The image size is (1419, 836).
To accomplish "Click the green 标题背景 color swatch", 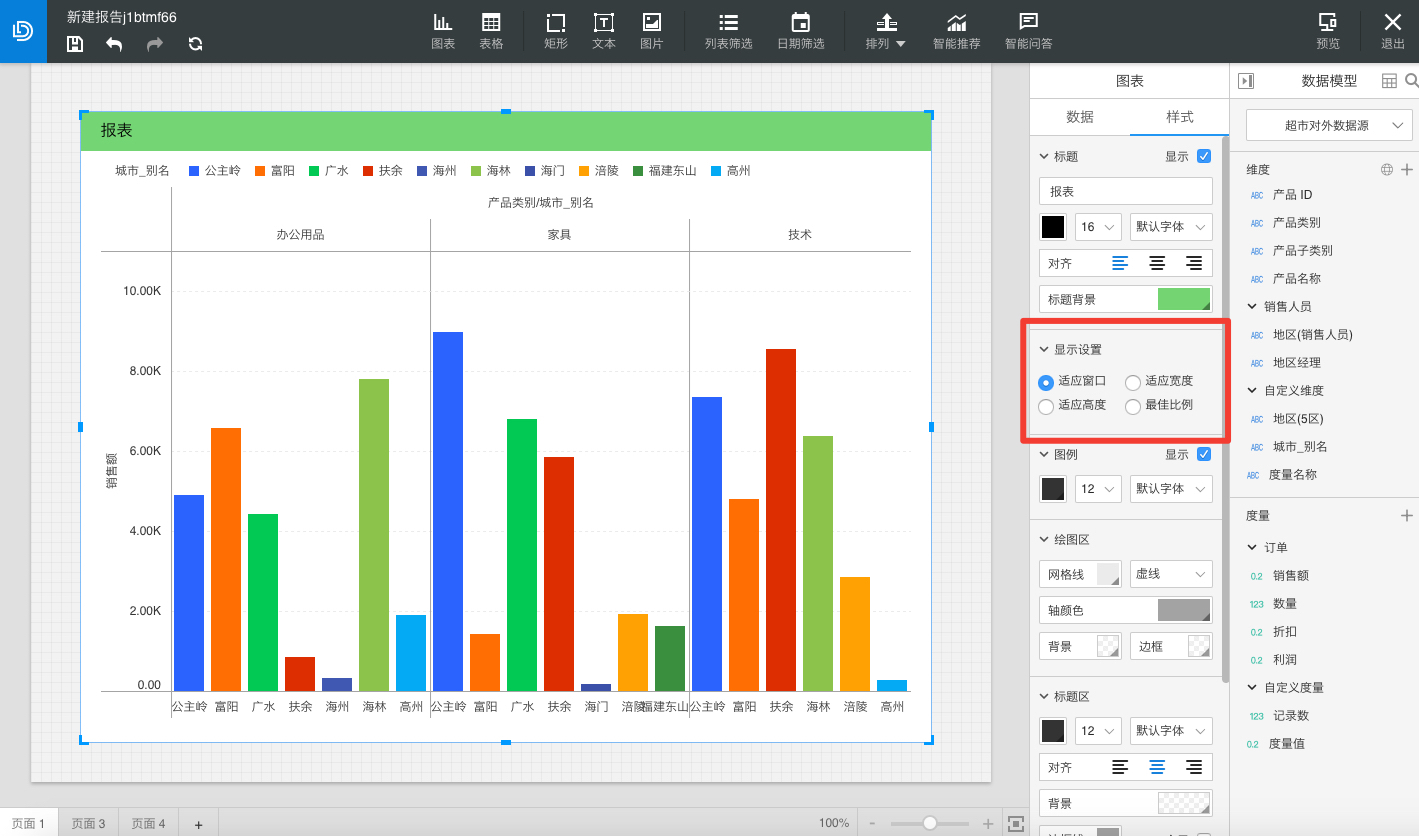I will click(1184, 299).
